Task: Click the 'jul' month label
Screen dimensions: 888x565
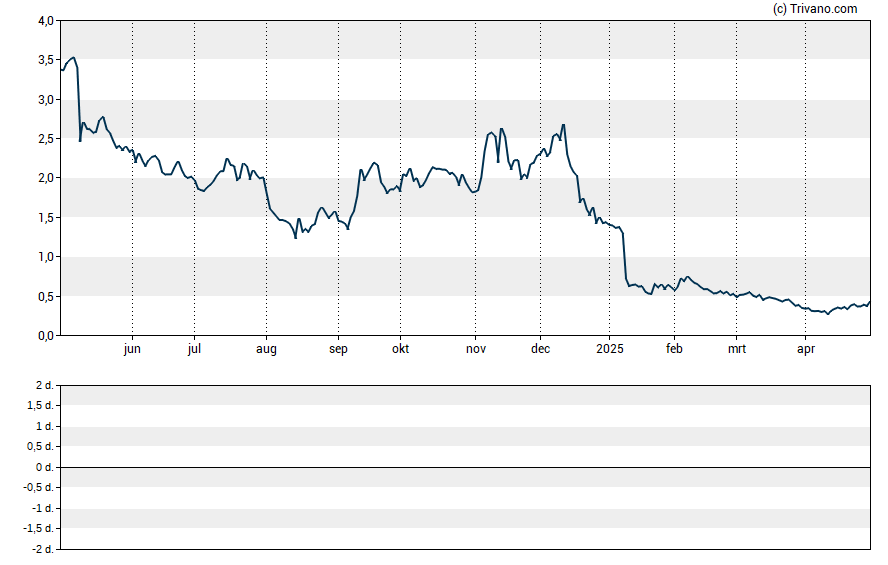Action: tap(194, 349)
